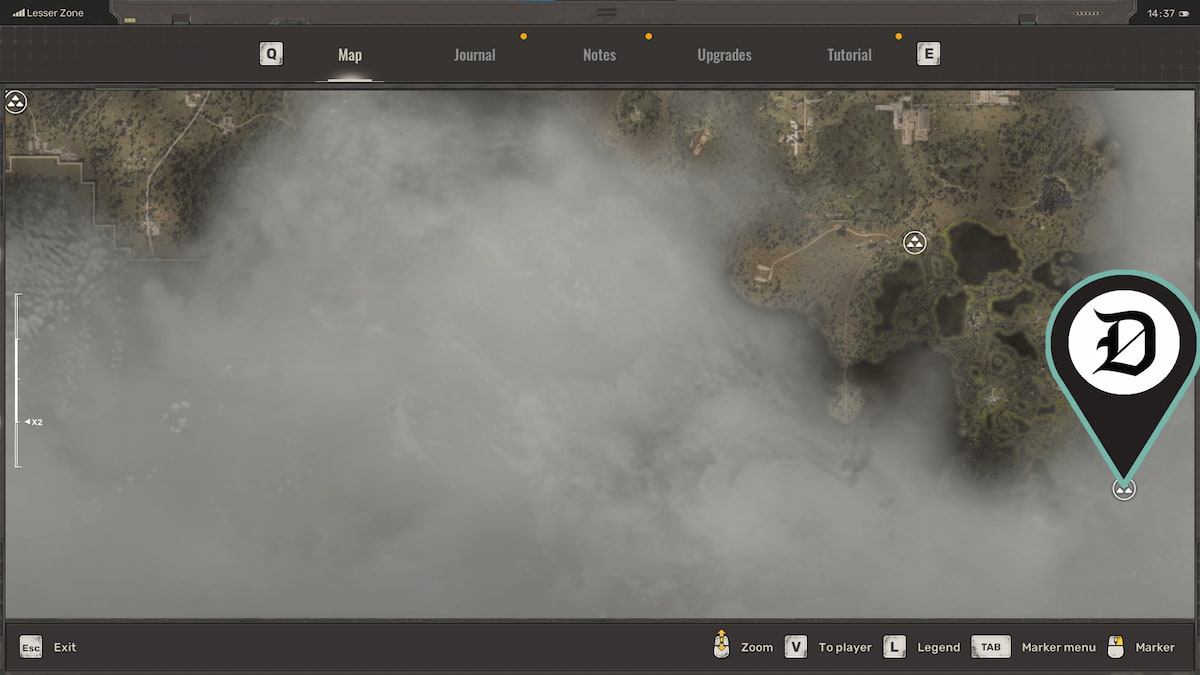1200x675 pixels.
Task: Select the Tutorial tab
Action: pyautogui.click(x=849, y=55)
